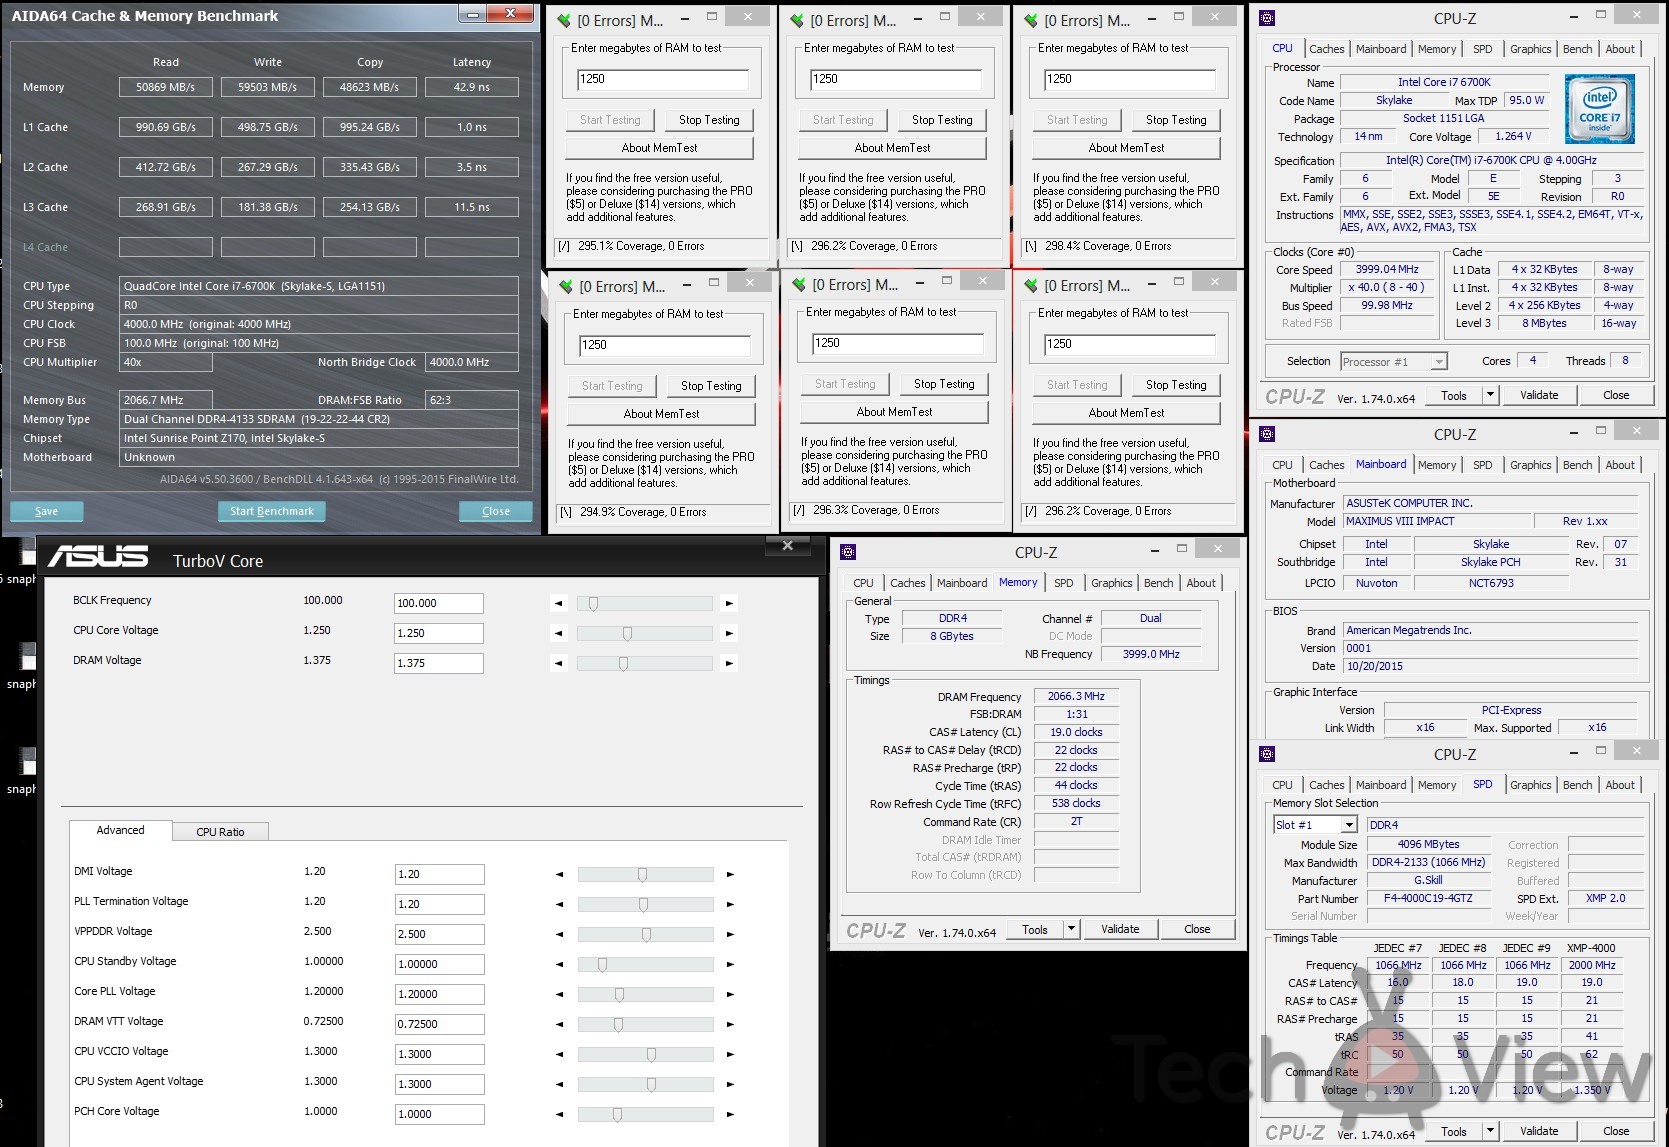Click the MemTest title icon in the 294.9% coverage window
This screenshot has height=1147, width=1669.
pyautogui.click(x=566, y=286)
